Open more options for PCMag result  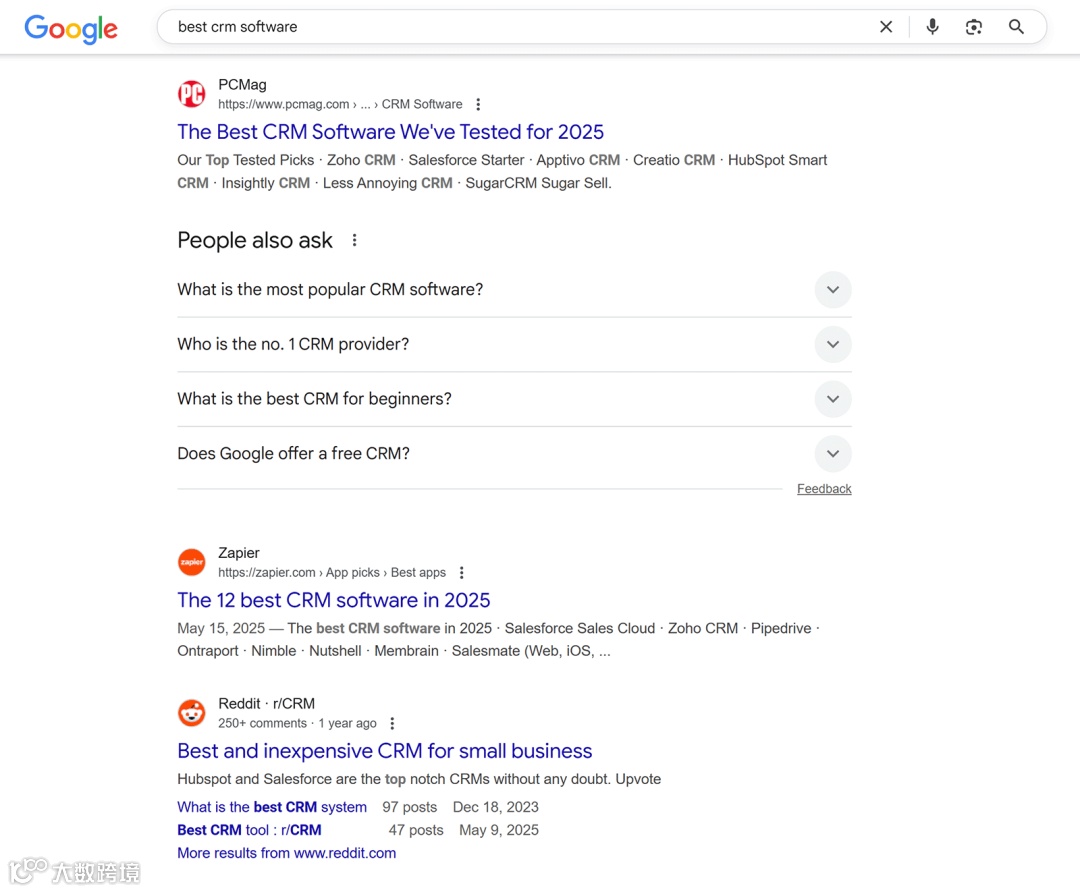point(478,104)
